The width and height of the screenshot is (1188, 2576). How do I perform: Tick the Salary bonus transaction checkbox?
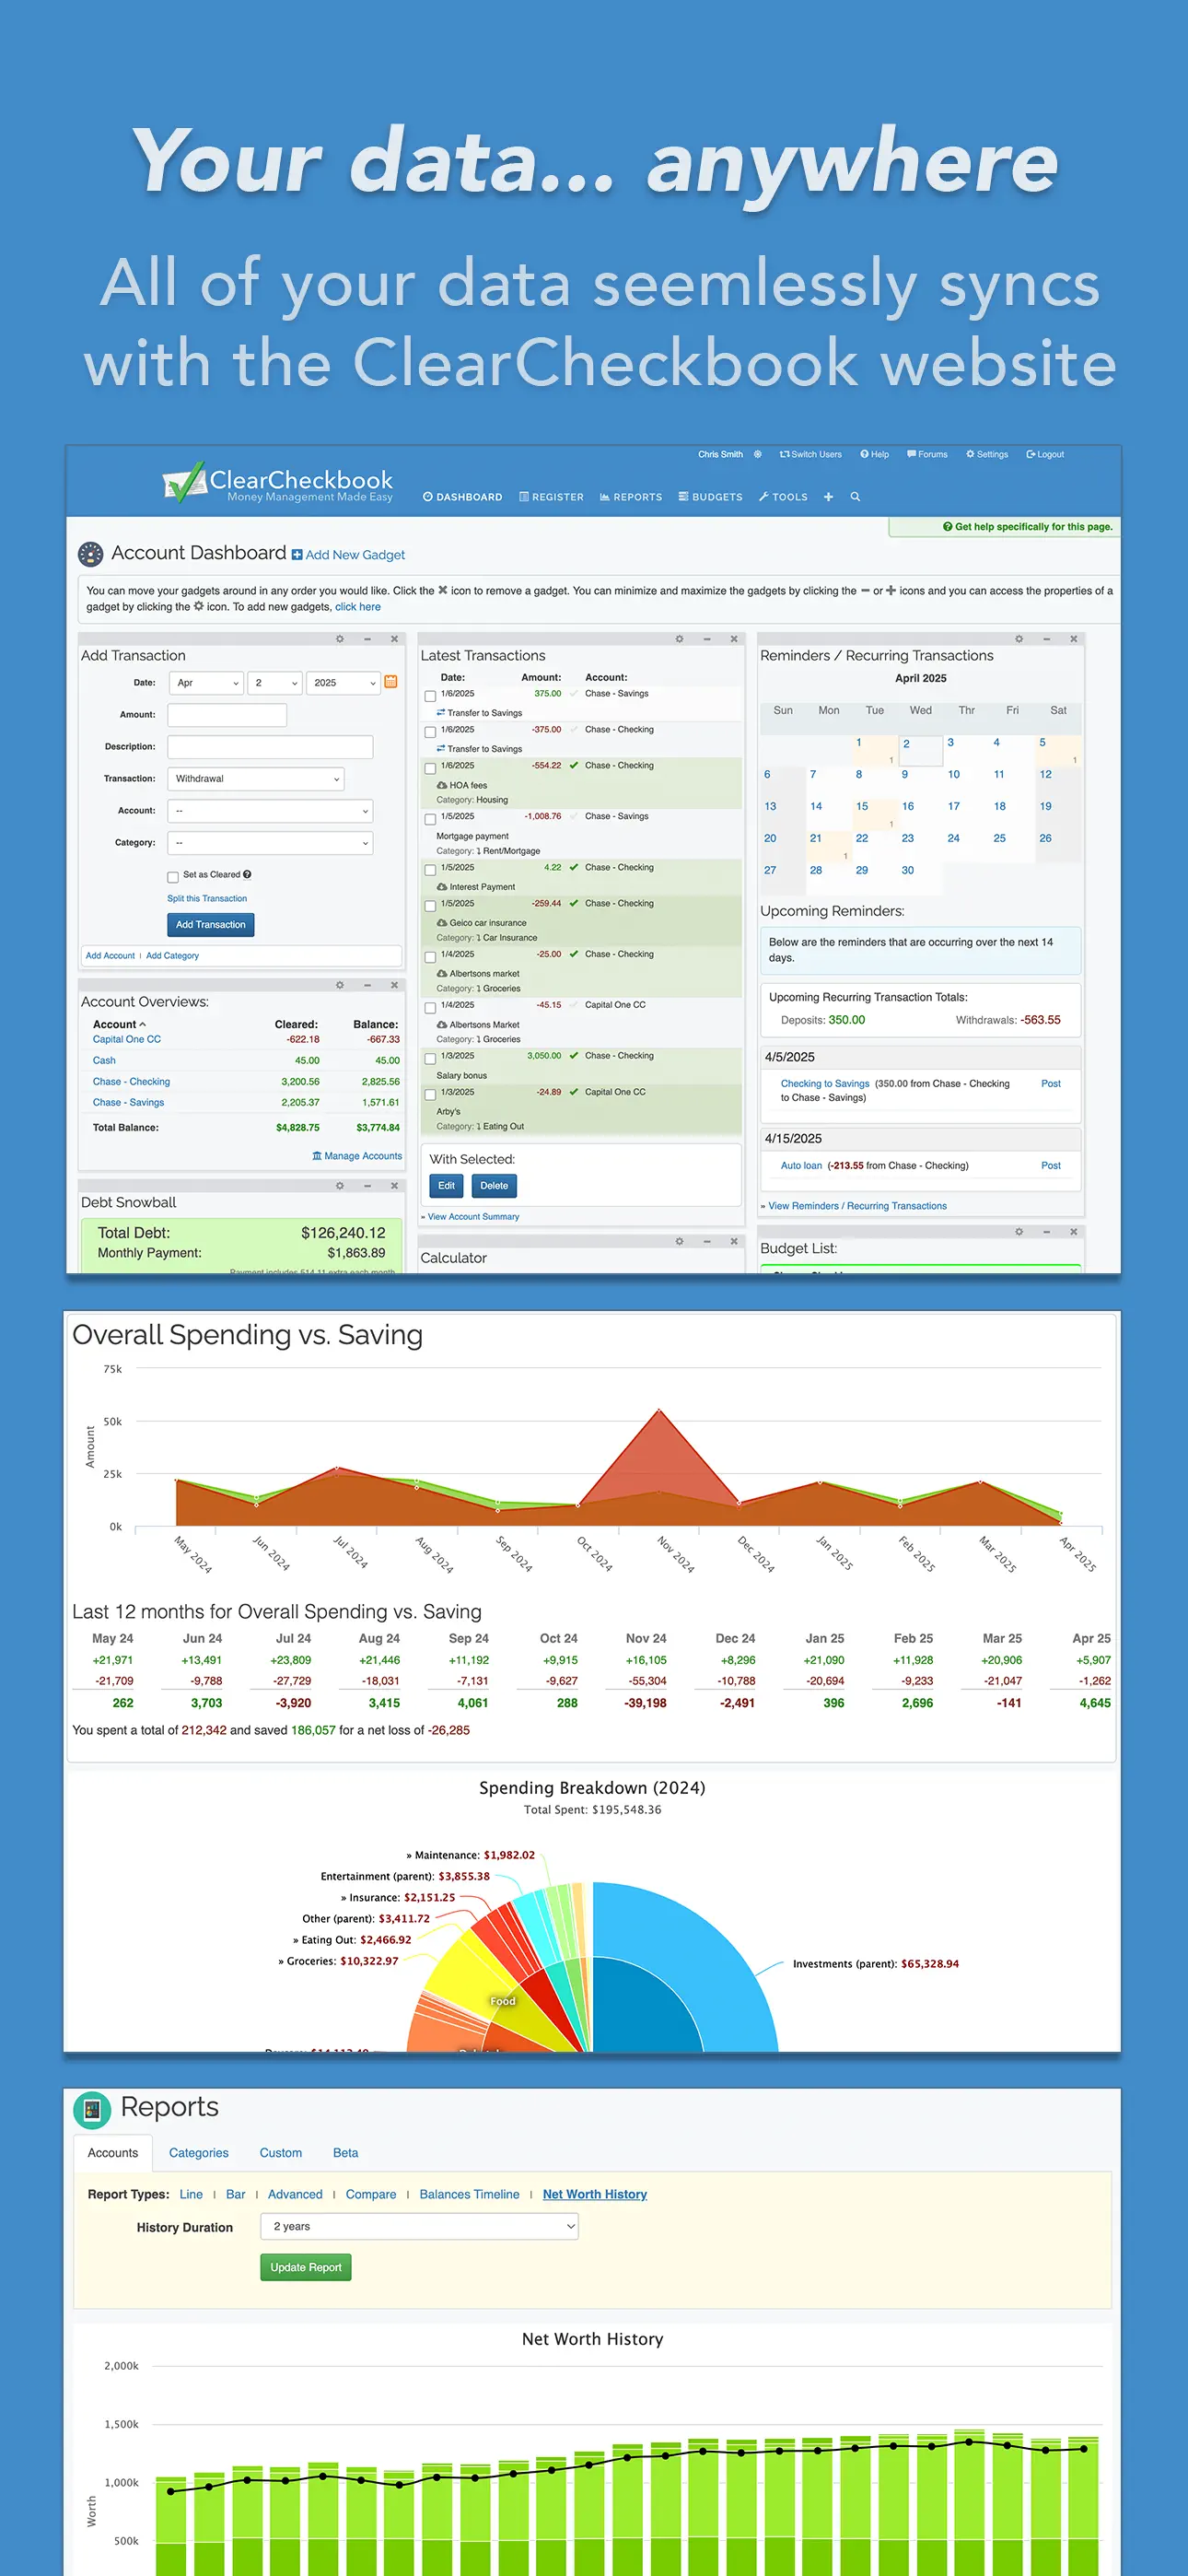(430, 1058)
